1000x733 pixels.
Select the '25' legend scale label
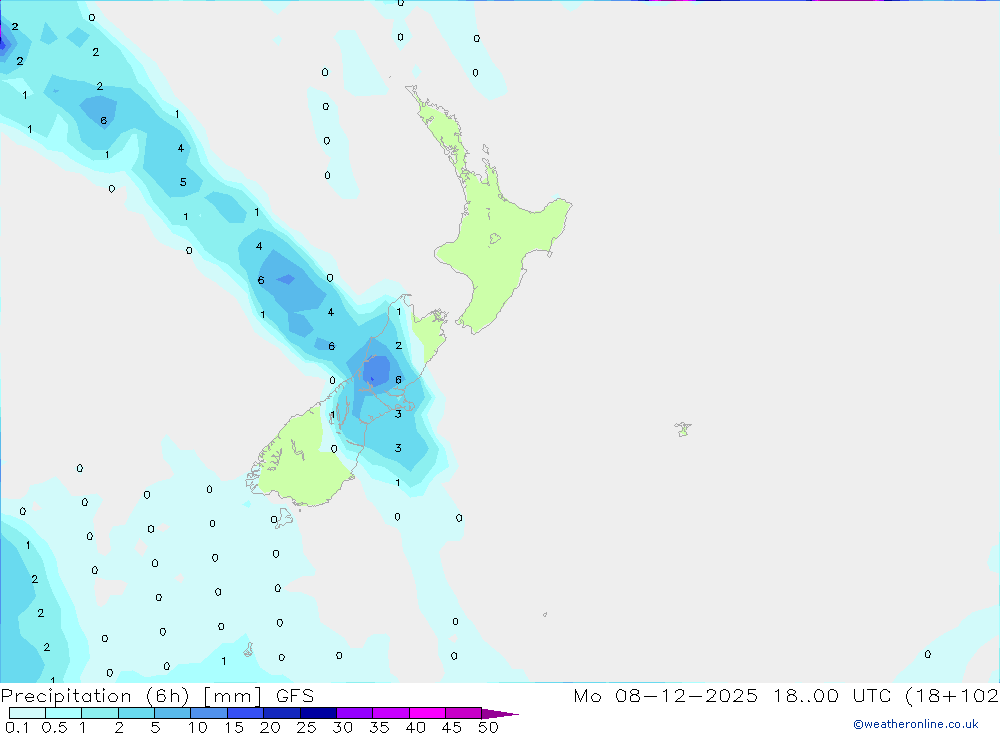[307, 727]
